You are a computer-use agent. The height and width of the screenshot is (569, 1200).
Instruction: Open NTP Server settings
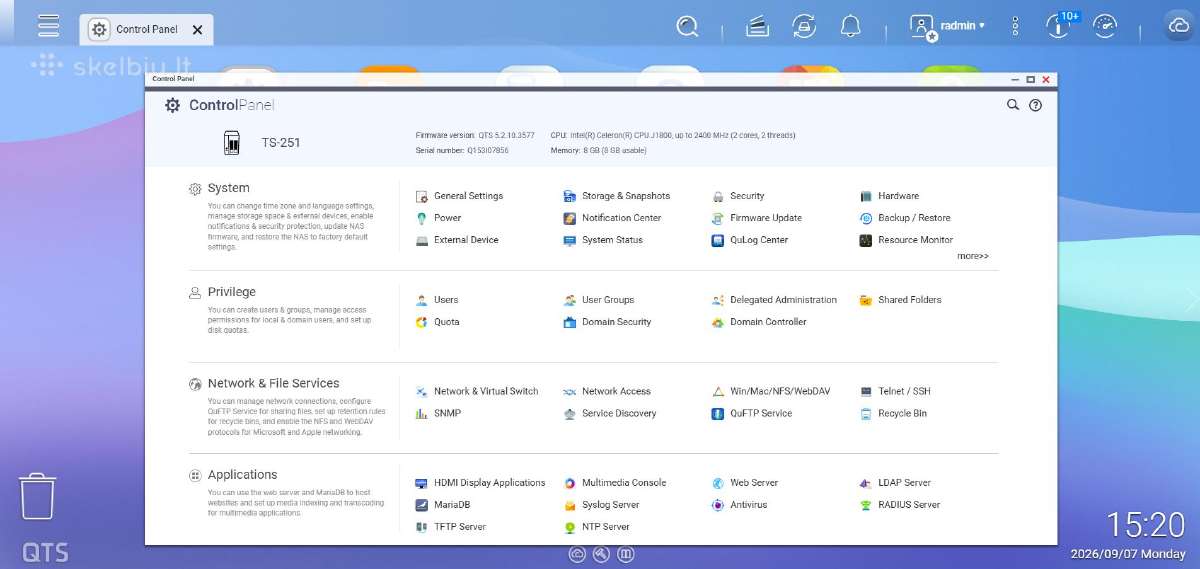pyautogui.click(x=597, y=527)
